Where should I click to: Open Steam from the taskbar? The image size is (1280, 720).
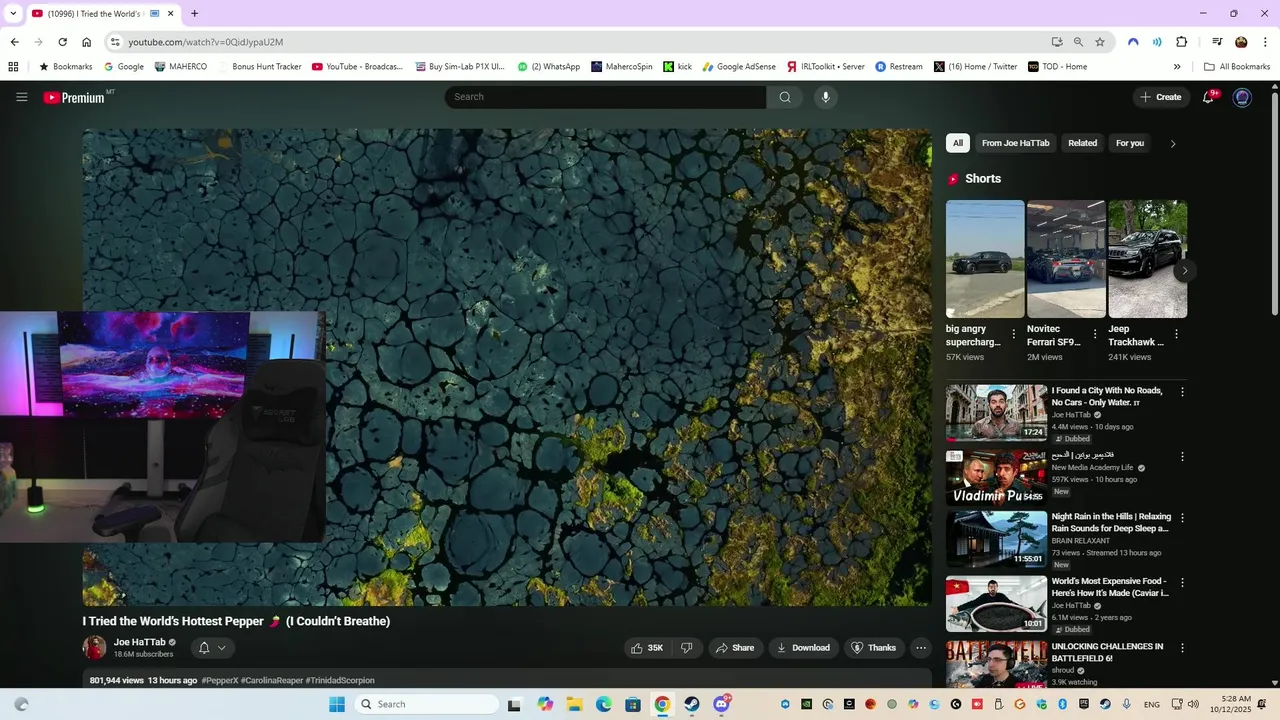[691, 704]
